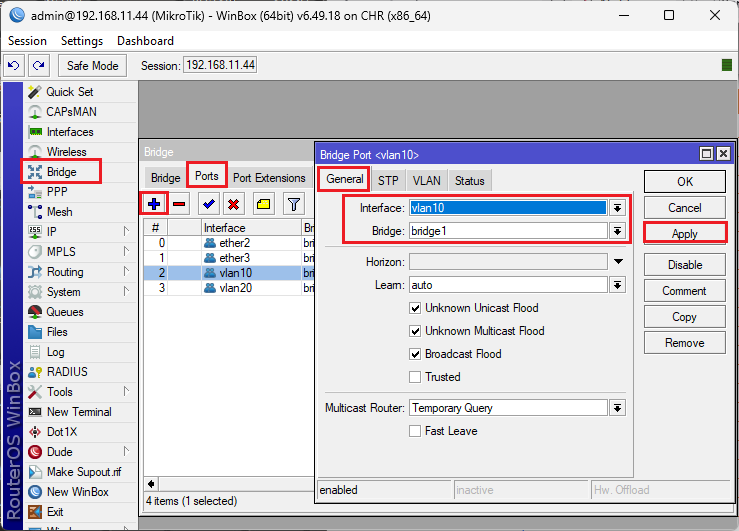Open the Multicast Router dropdown
The height and width of the screenshot is (531, 739).
tap(618, 408)
